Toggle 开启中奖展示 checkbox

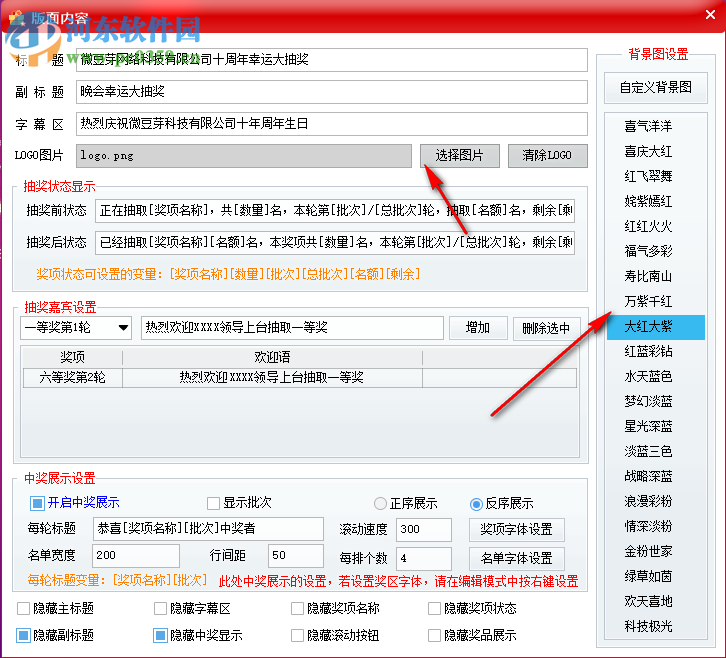tap(37, 503)
